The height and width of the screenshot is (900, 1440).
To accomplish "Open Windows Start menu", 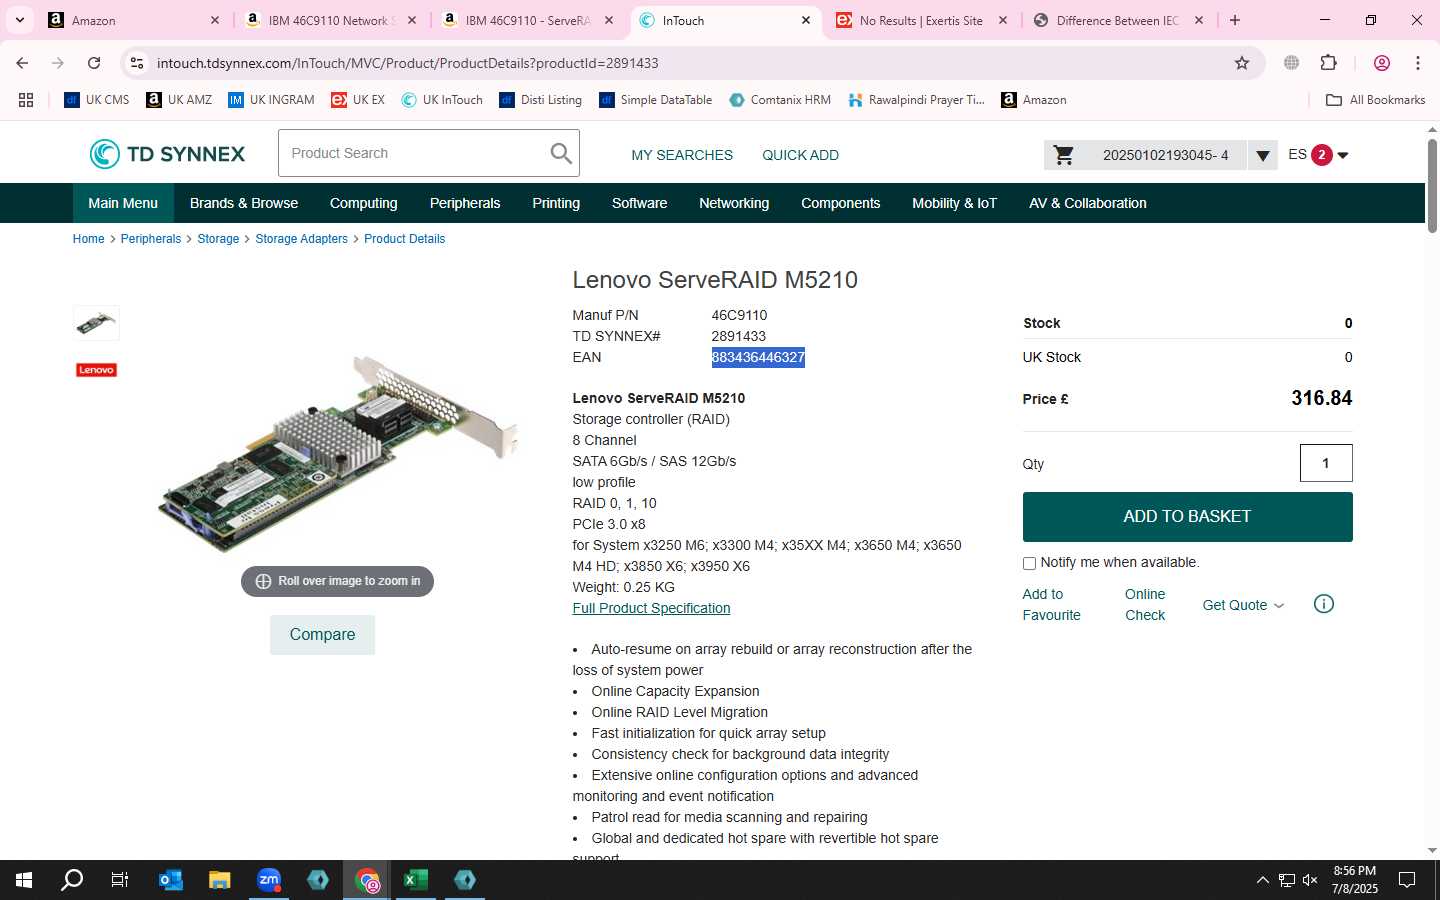I will [x=24, y=880].
